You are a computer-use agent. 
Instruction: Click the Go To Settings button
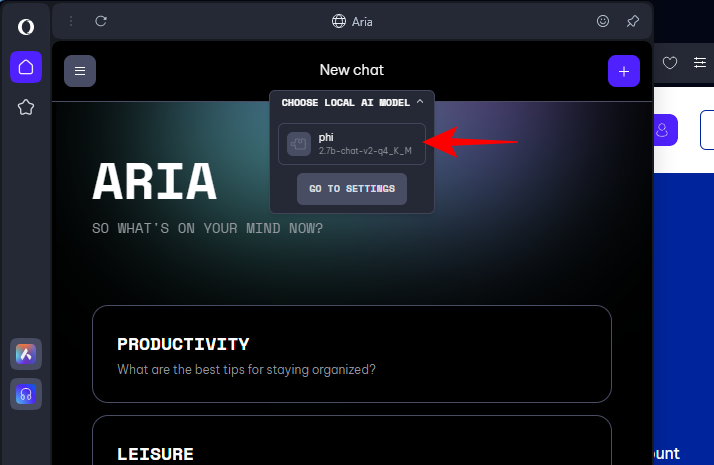pyautogui.click(x=352, y=189)
